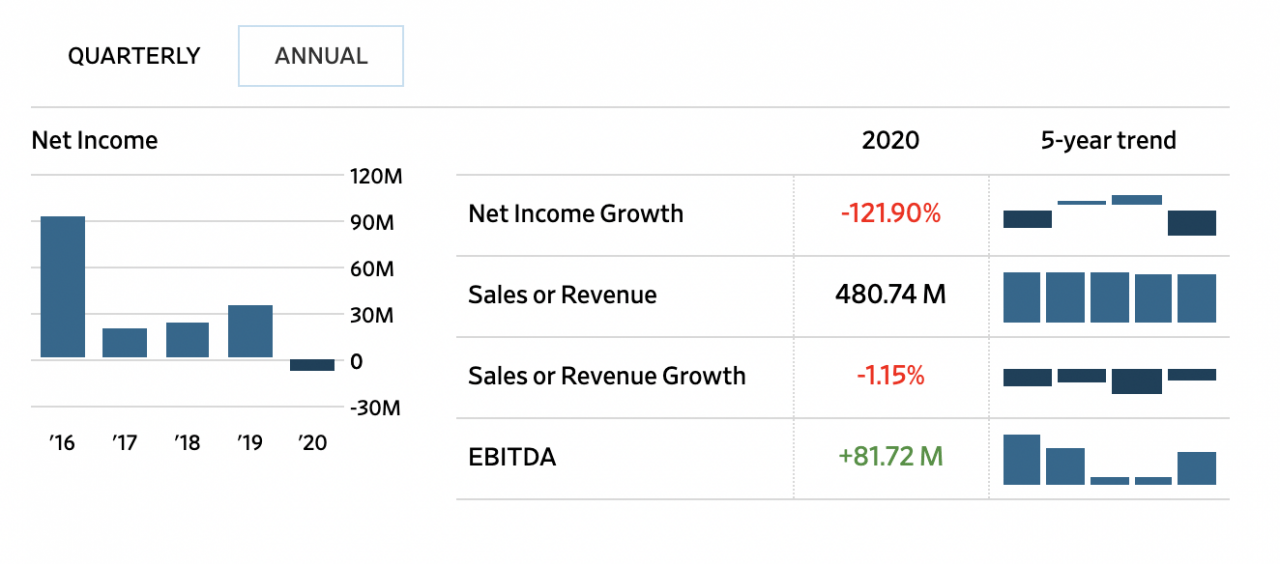Open the Sales or Revenue Growth trend sparkline
The height and width of the screenshot is (564, 1280).
[1109, 378]
